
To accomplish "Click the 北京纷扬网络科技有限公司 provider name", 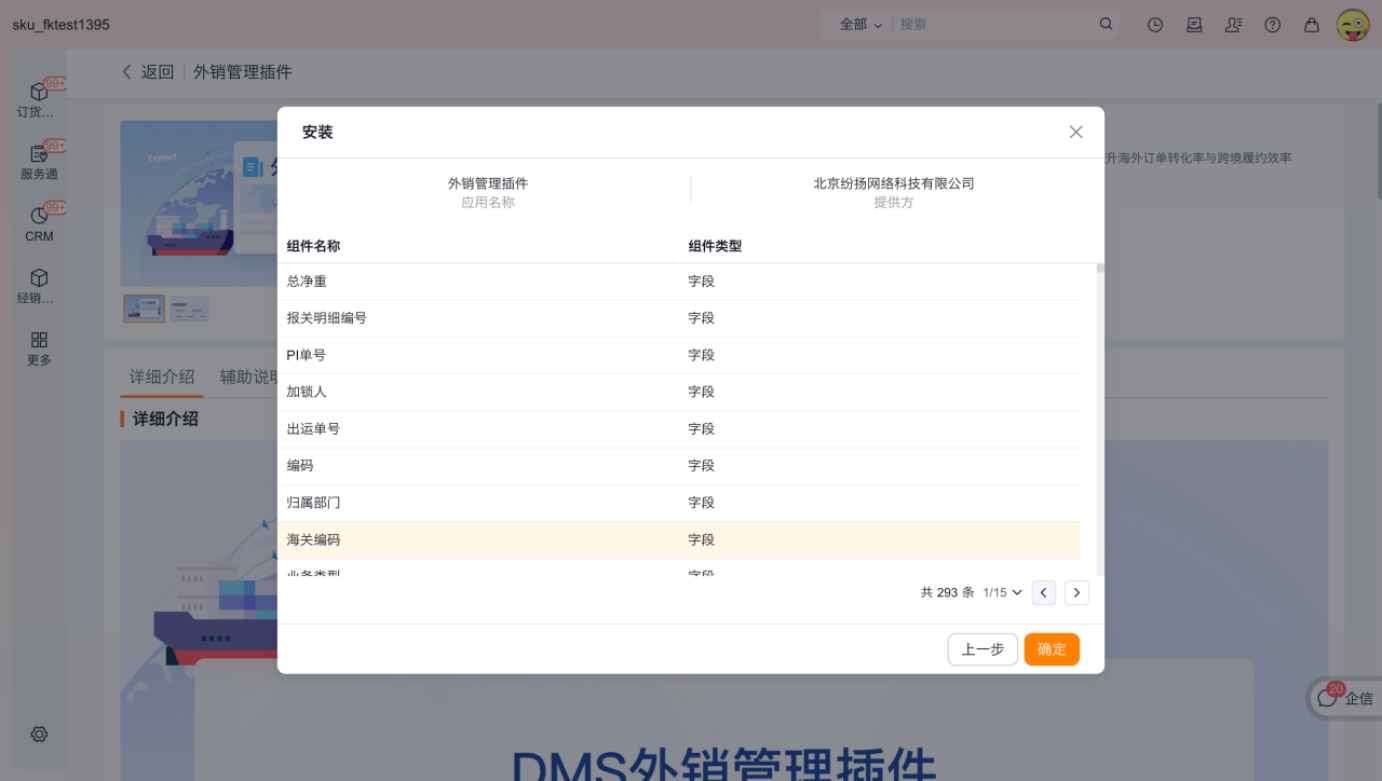I will coord(893,184).
